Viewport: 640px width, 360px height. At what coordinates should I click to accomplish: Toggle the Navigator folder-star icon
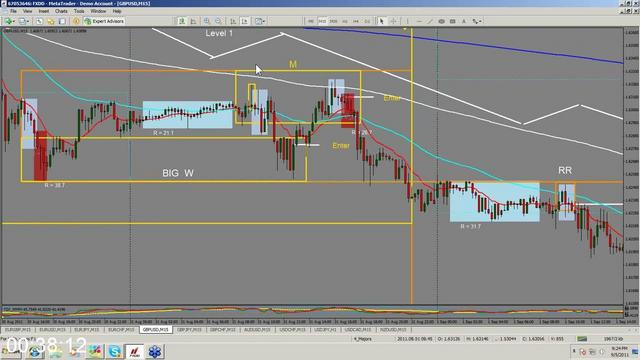51,21
